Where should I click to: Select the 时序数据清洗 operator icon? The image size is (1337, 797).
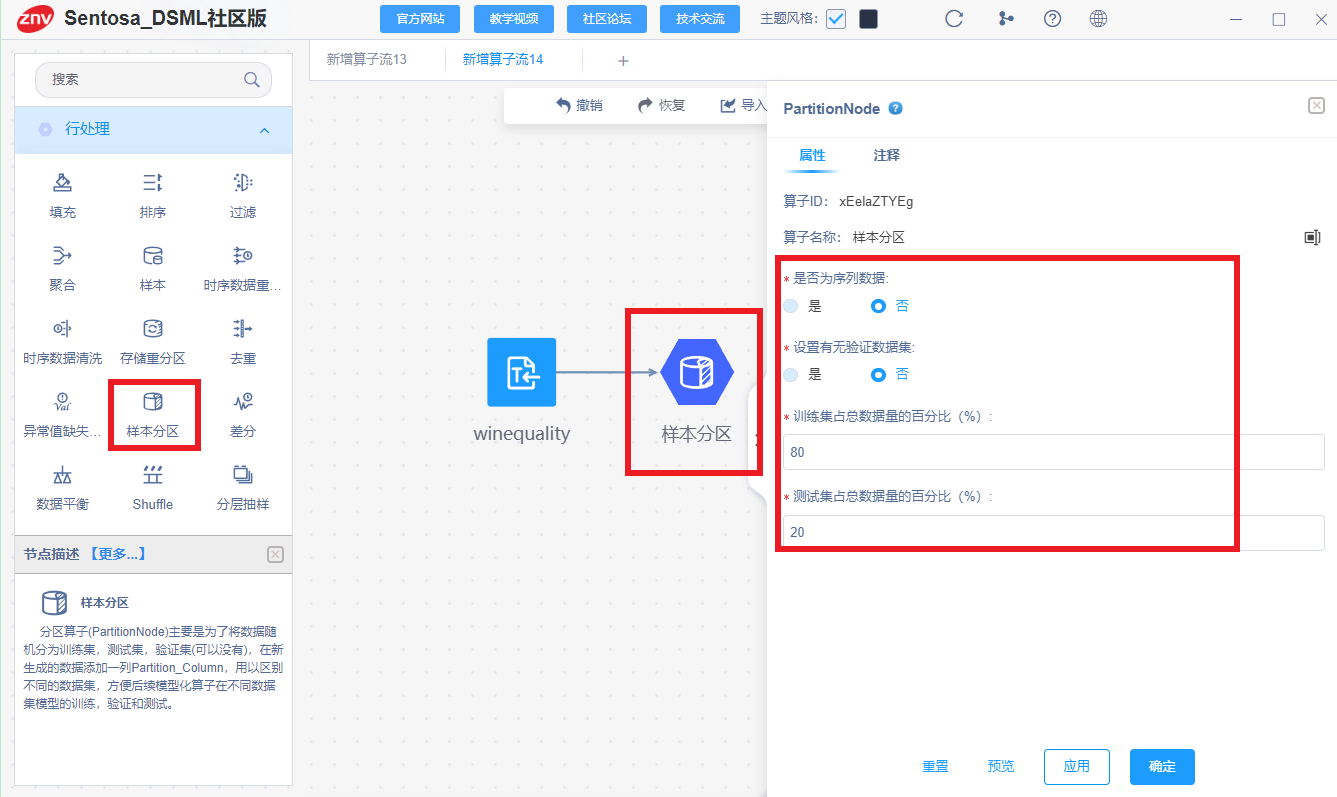click(x=62, y=328)
